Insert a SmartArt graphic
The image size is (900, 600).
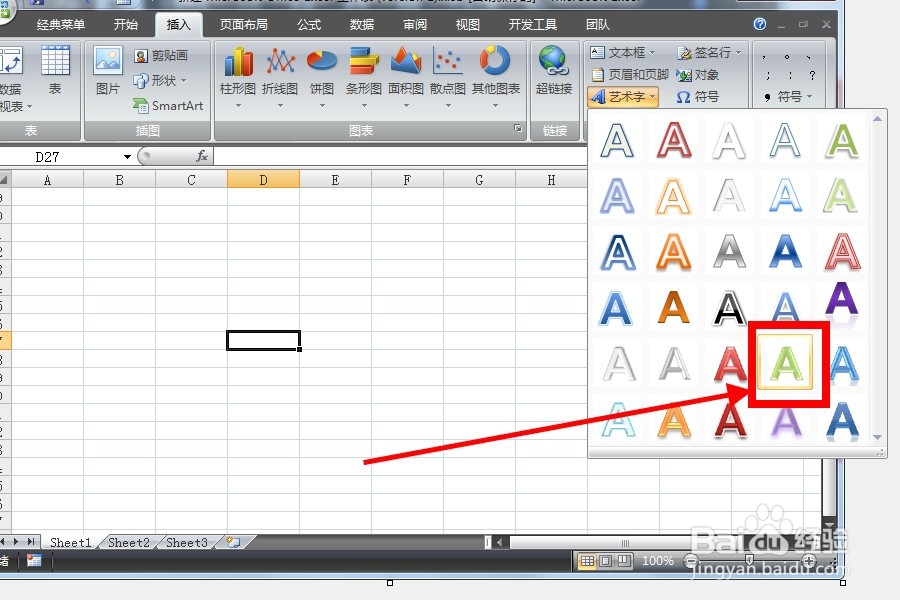tap(168, 106)
